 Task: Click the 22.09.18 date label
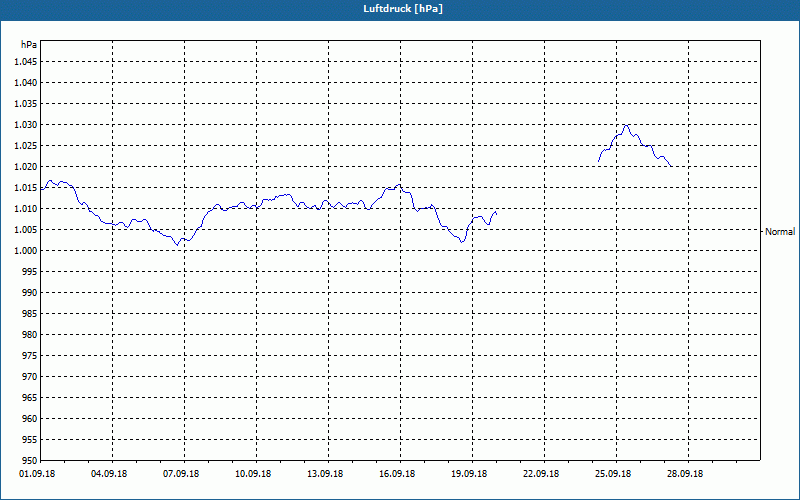coord(541,473)
